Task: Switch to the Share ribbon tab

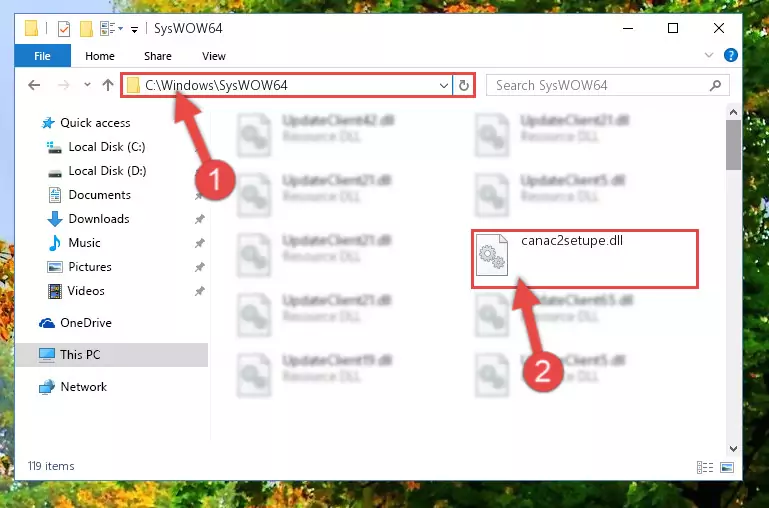Action: pyautogui.click(x=157, y=56)
